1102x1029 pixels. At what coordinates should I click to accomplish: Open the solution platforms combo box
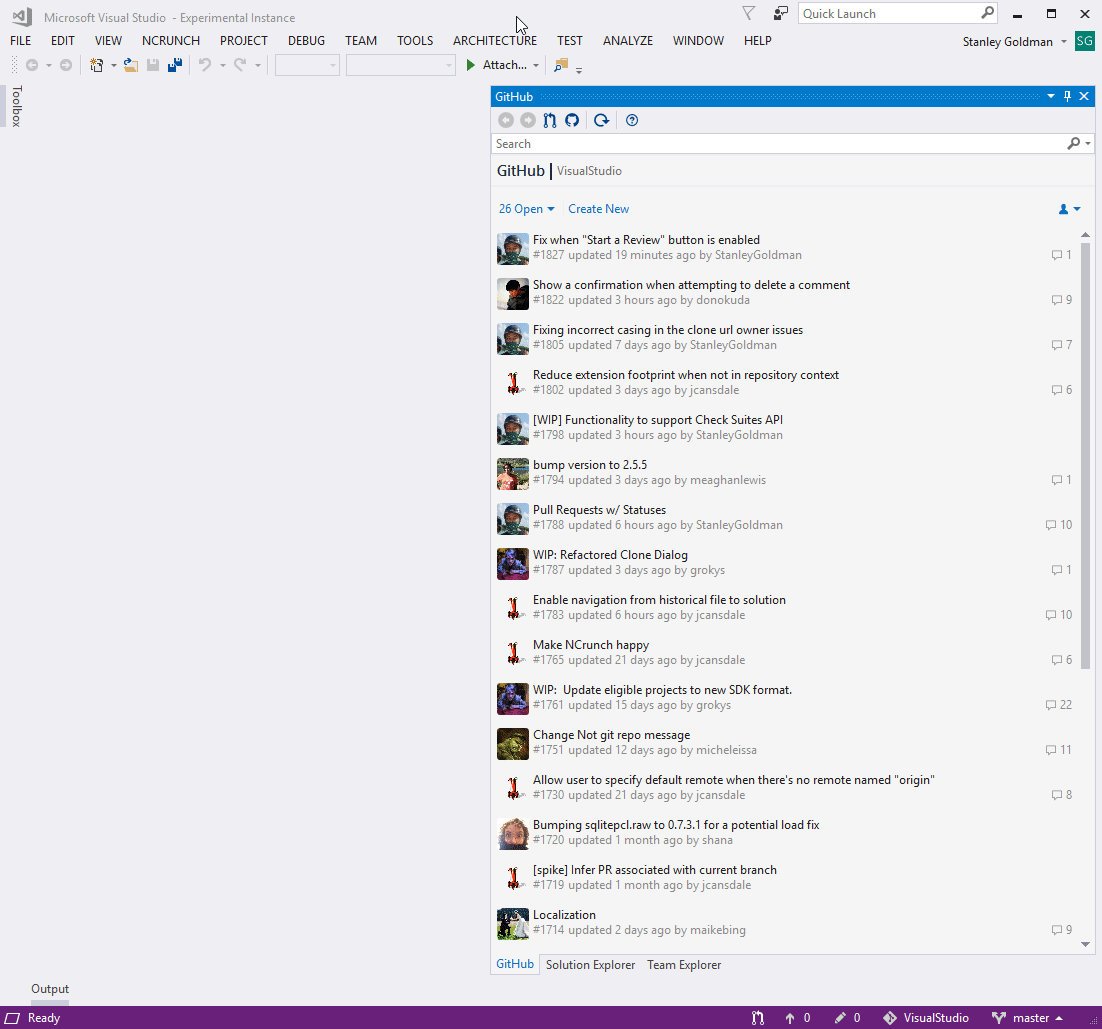pos(401,65)
